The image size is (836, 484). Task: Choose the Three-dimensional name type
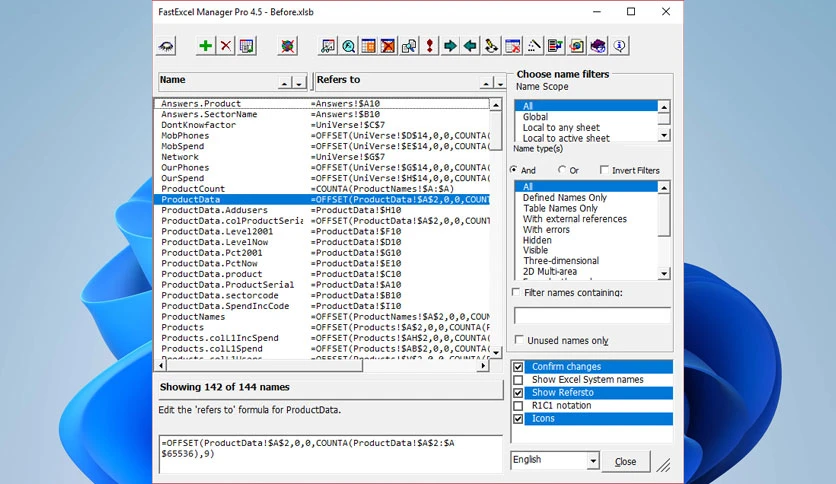click(x=561, y=261)
